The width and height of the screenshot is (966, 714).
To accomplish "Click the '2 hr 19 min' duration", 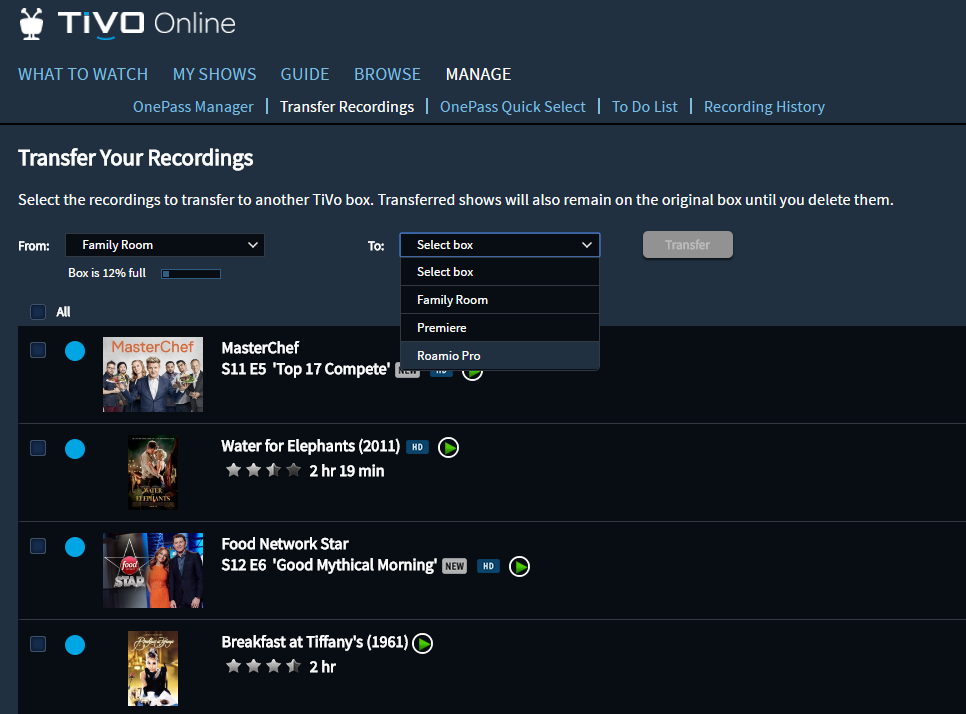I will pyautogui.click(x=347, y=471).
